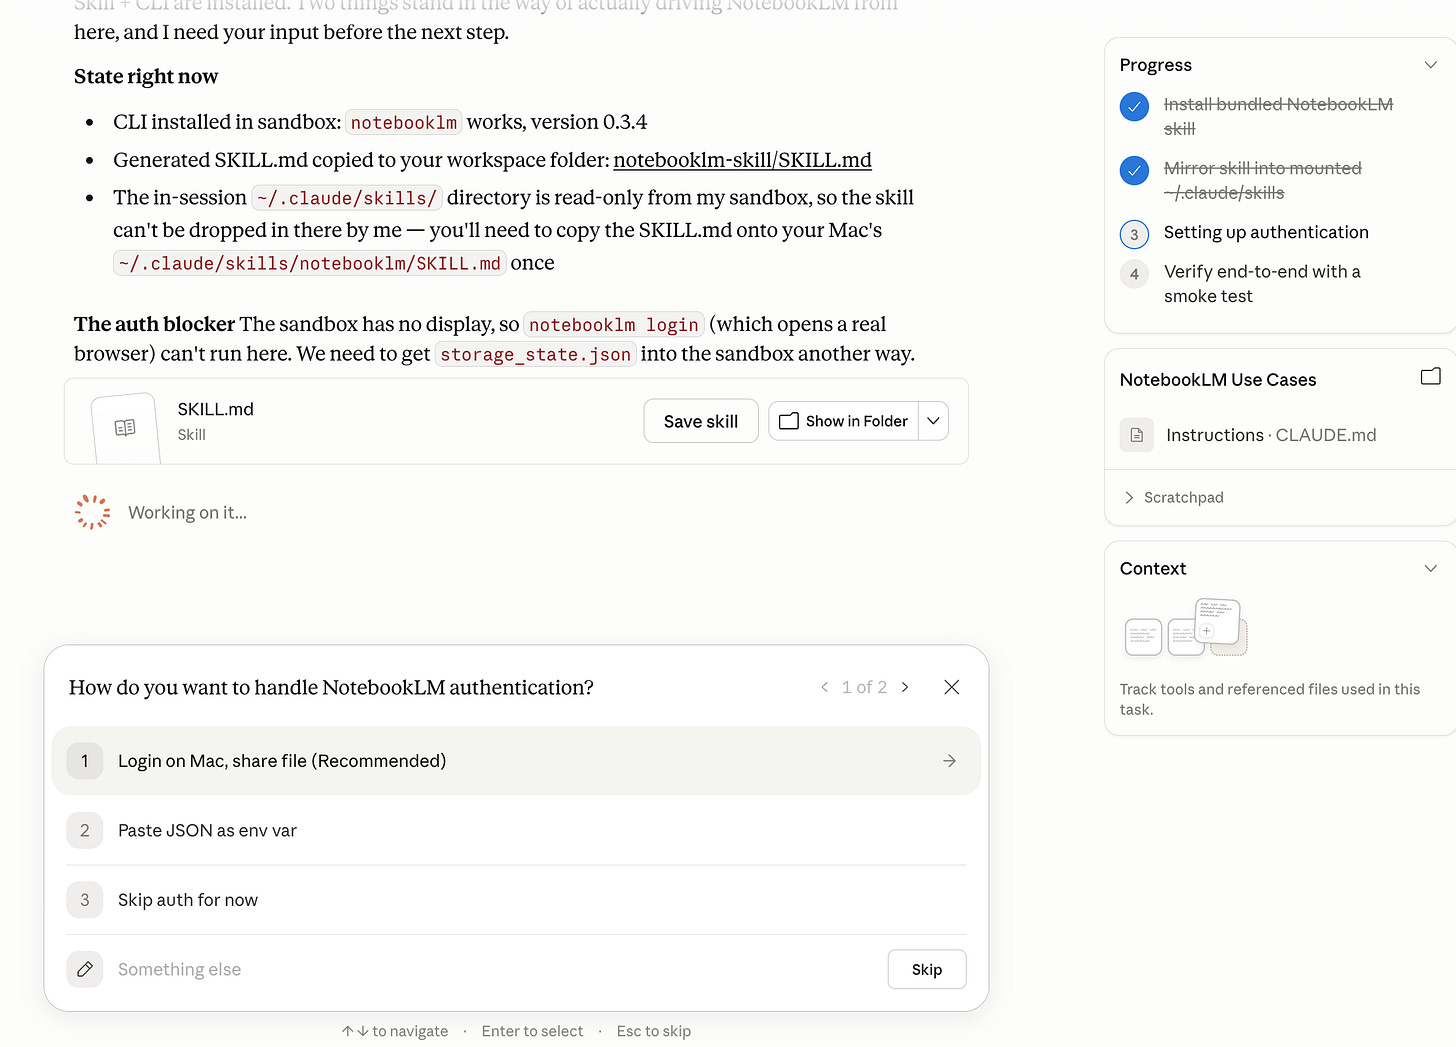Open notebooklm-skill/SKILL.md link
Screen dimensions: 1456x1047
(742, 160)
